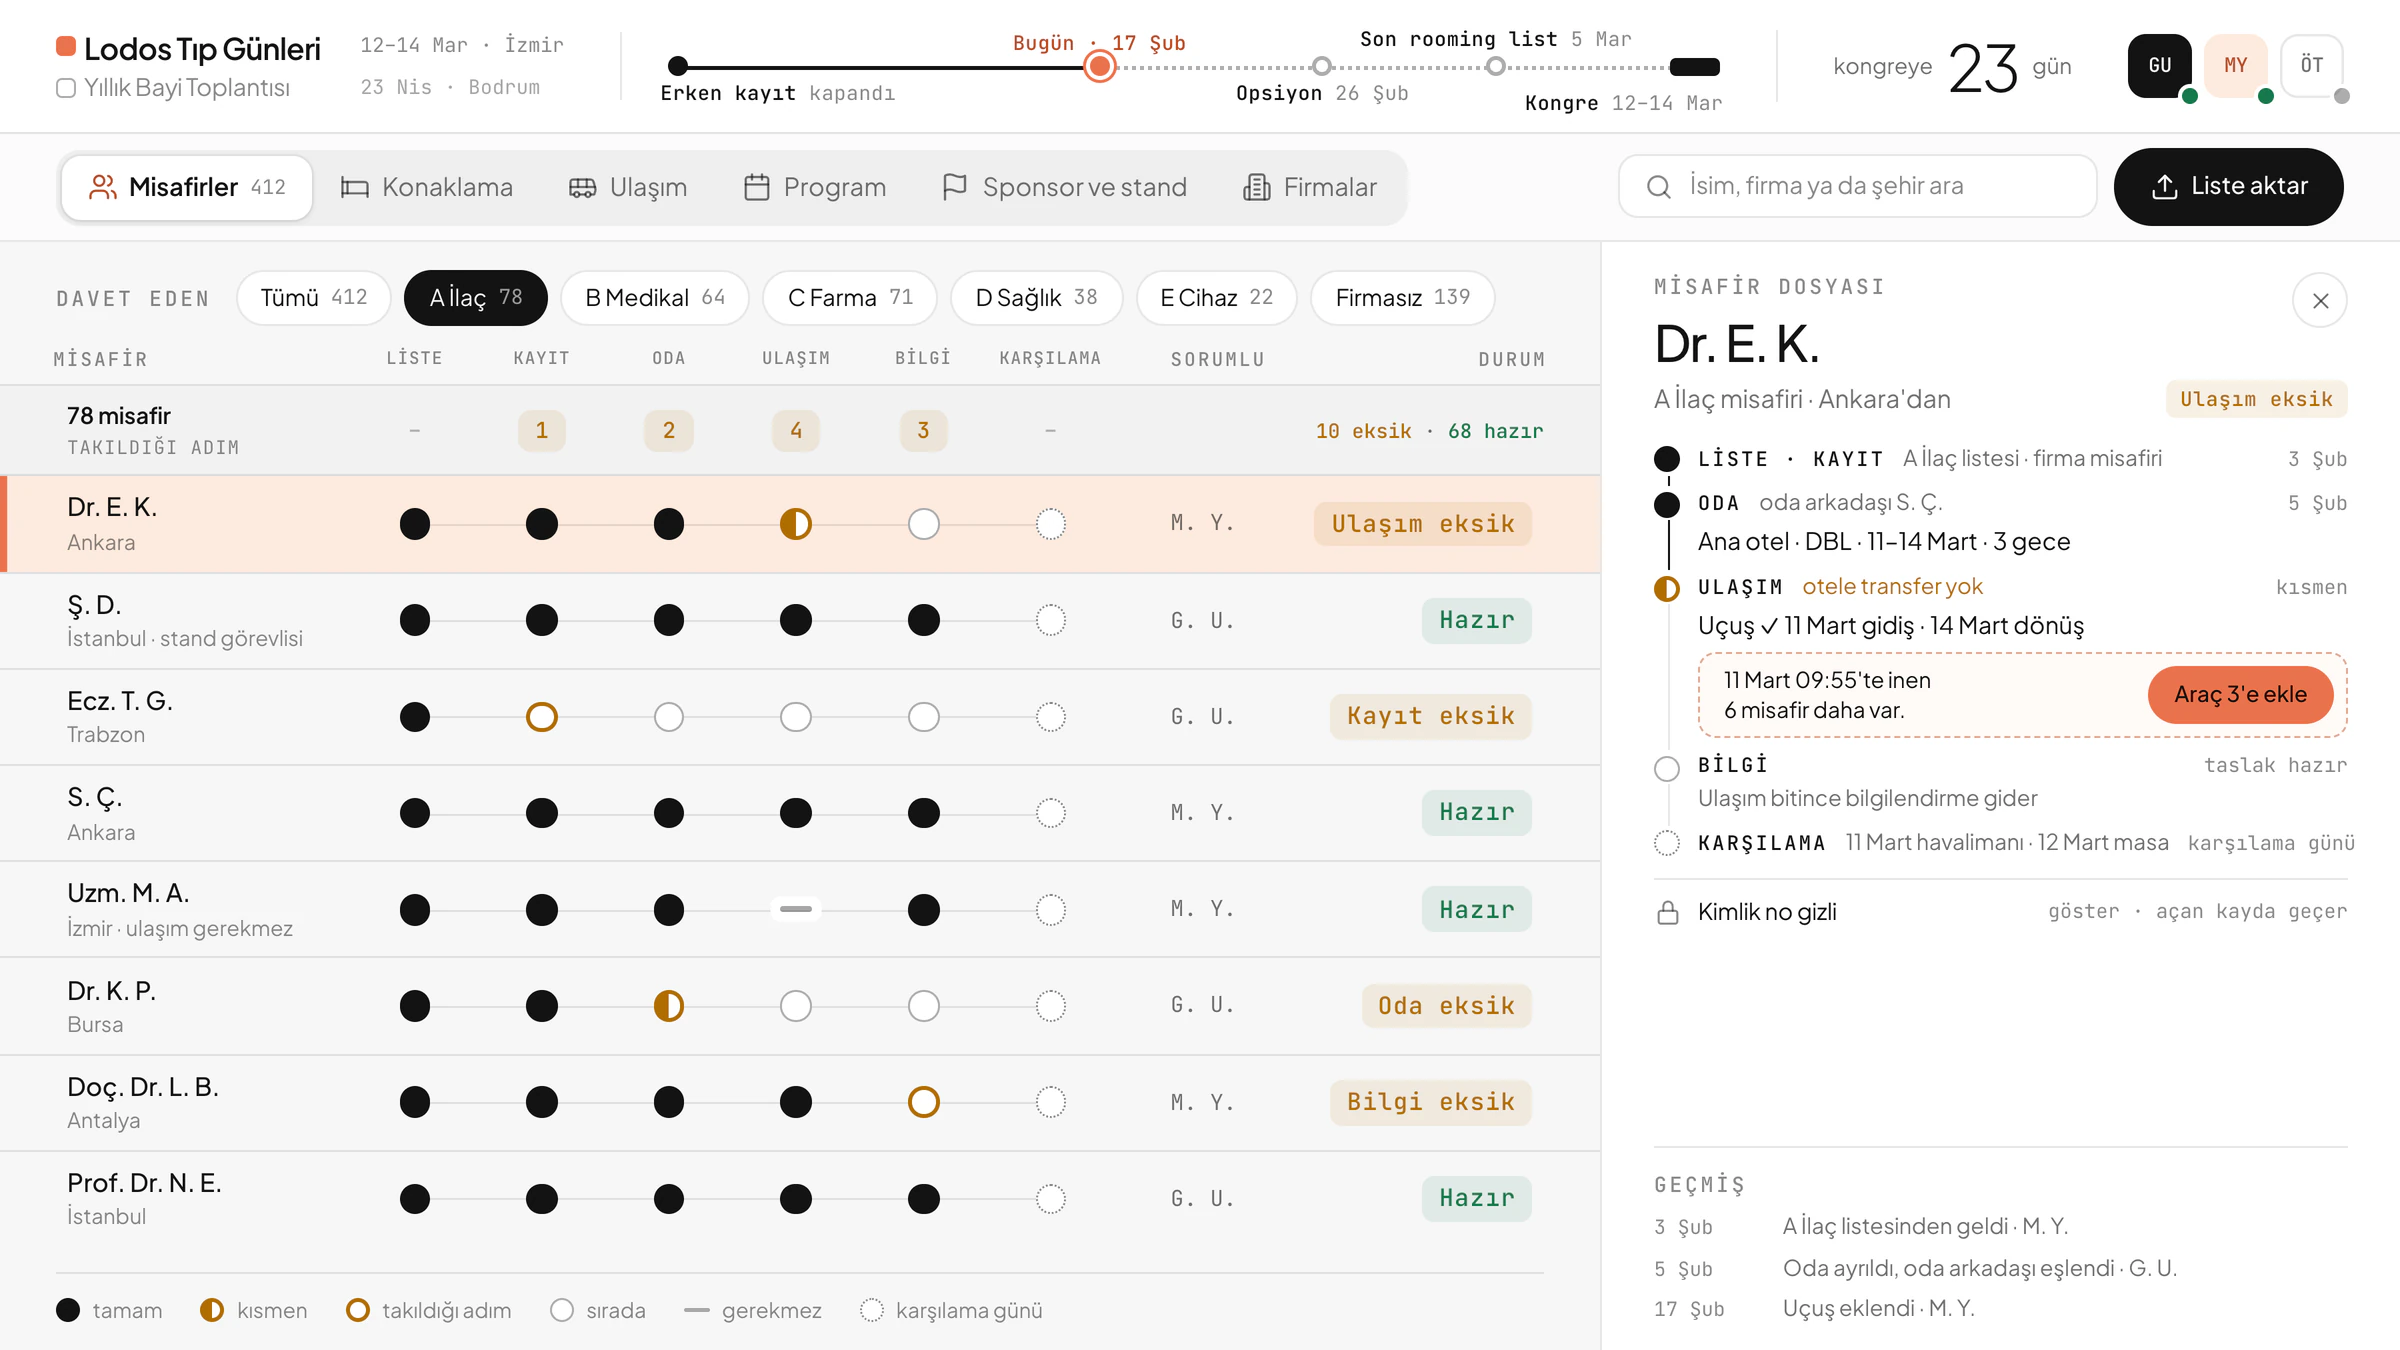Click the dotted Karşılama circle for S. Ç.
This screenshot has width=2400, height=1350.
click(1050, 813)
